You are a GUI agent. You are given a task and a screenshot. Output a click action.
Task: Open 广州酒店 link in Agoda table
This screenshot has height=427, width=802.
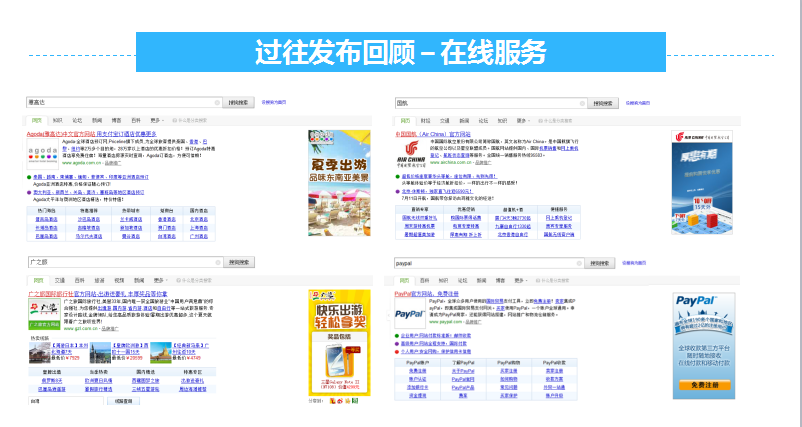pos(198,237)
